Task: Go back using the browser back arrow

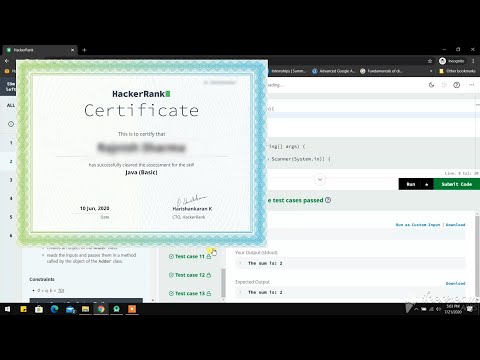Action: coord(7,61)
